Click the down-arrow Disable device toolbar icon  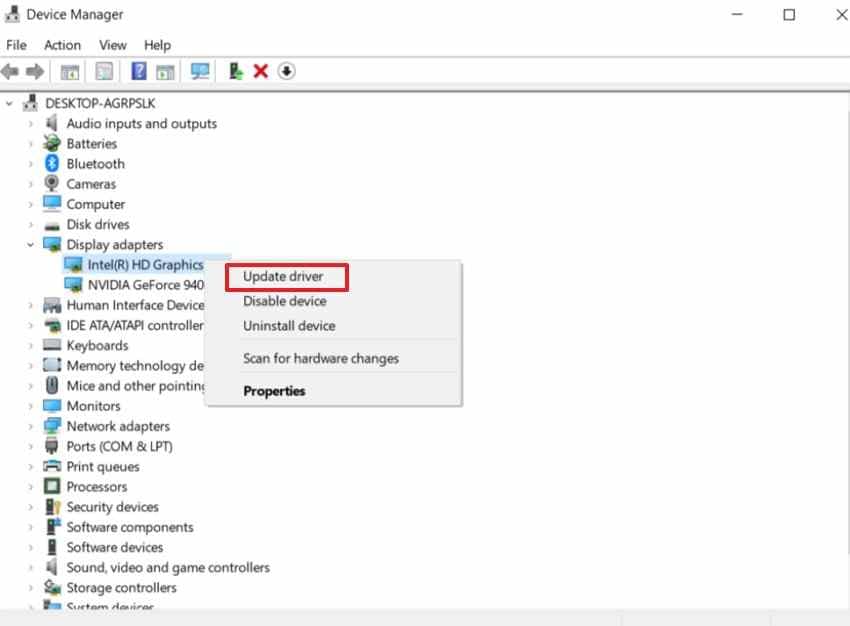[286, 71]
